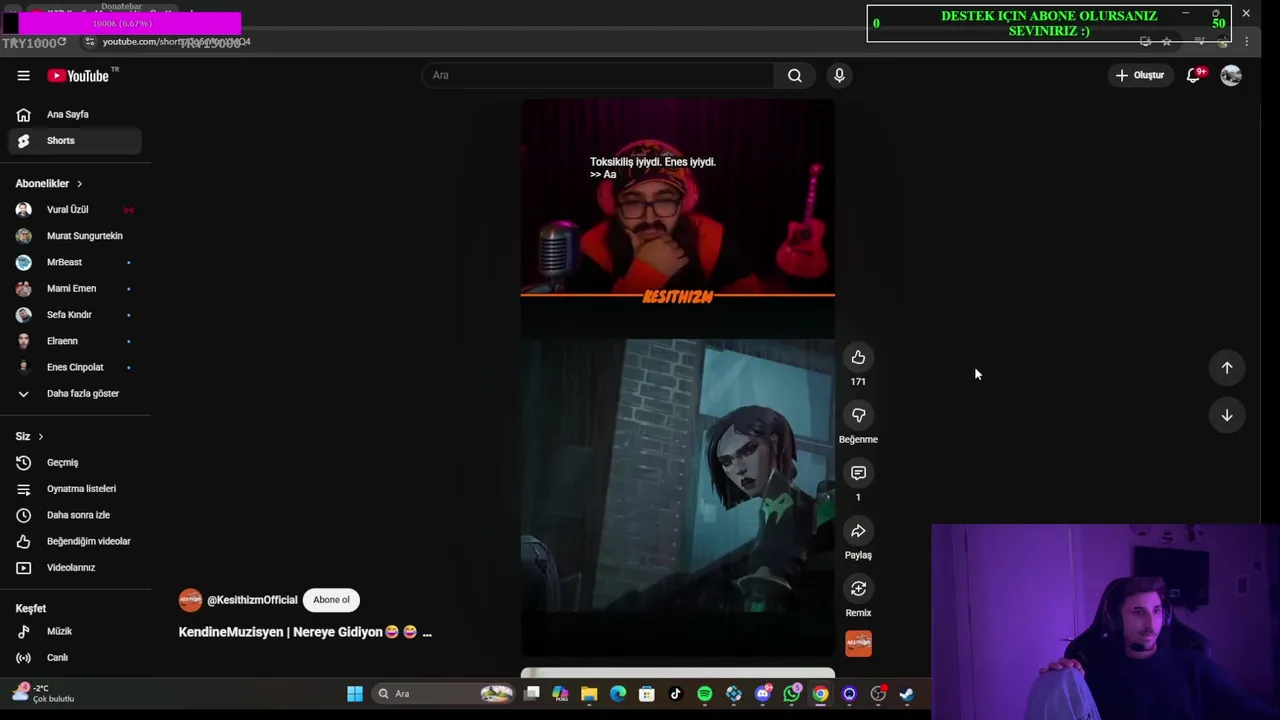Open Canlı under Keşfet
Viewport: 1280px width, 720px height.
[75, 658]
